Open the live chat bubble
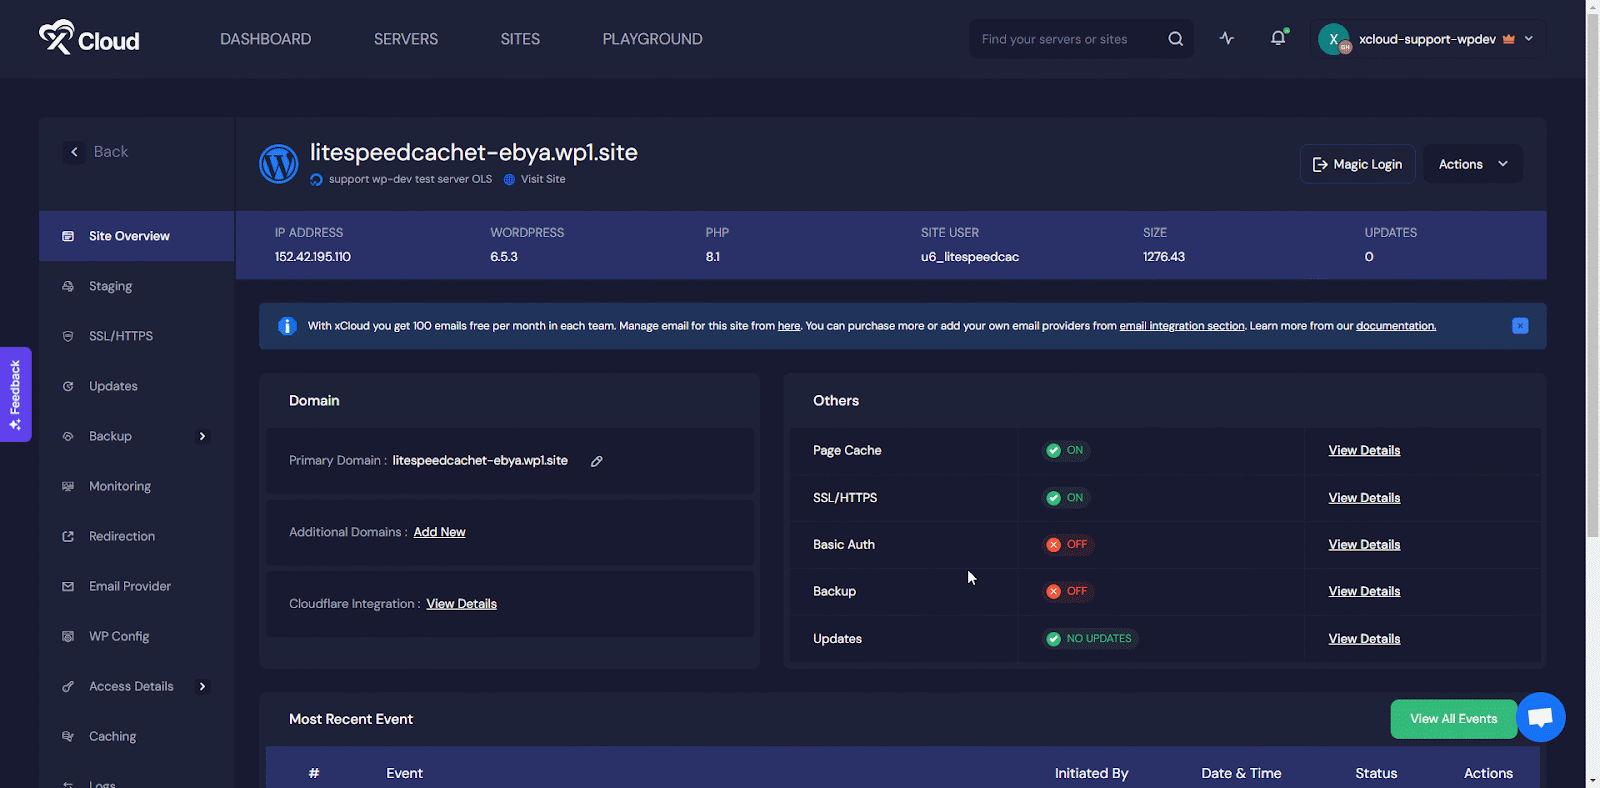 tap(1540, 717)
